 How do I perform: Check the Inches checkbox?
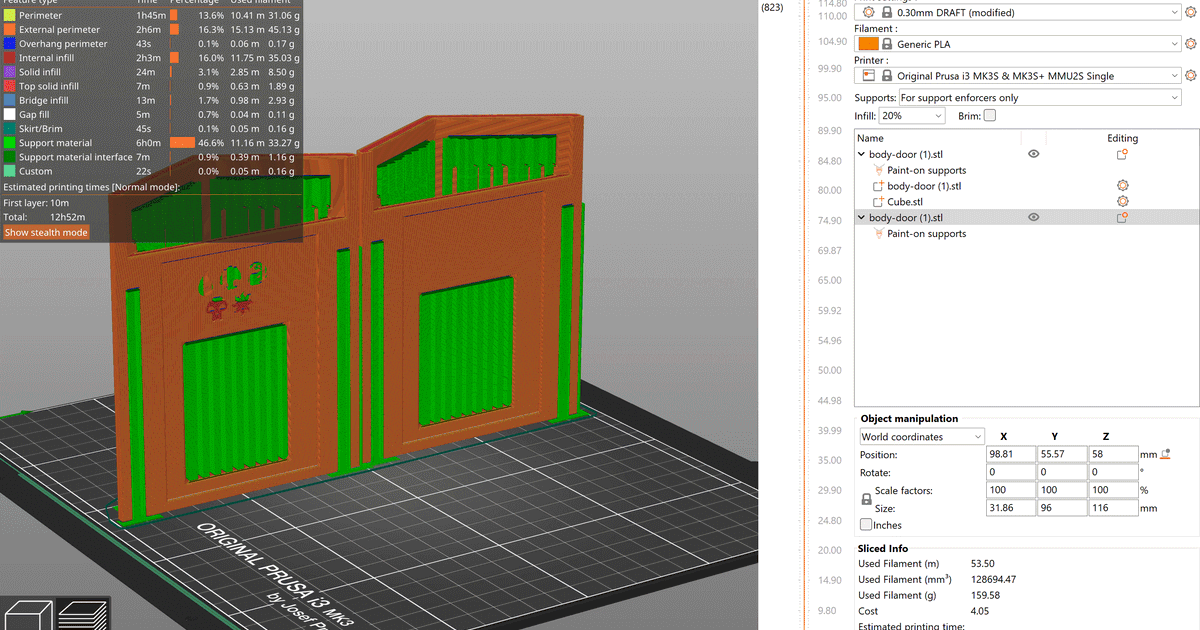[x=866, y=525]
